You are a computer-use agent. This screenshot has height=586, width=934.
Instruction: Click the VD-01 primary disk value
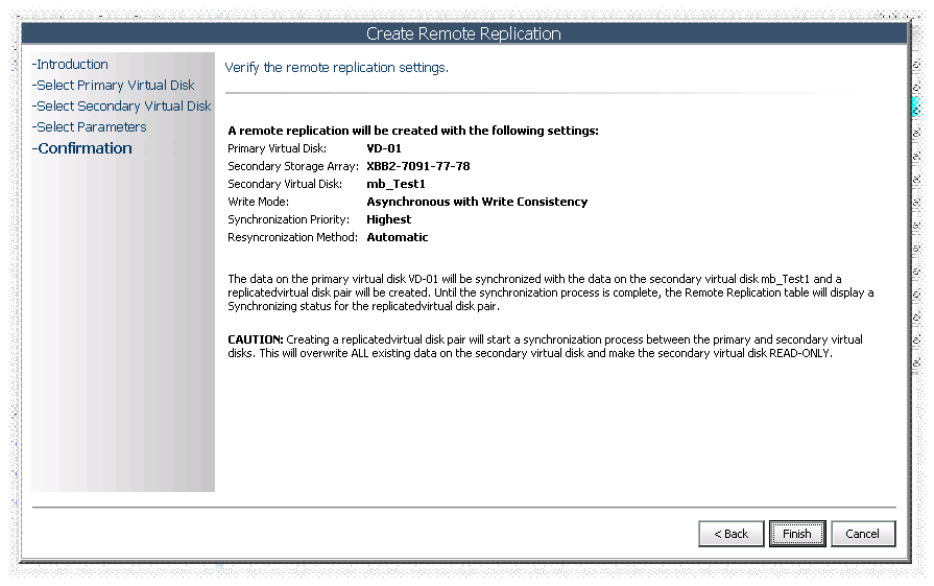tap(384, 148)
